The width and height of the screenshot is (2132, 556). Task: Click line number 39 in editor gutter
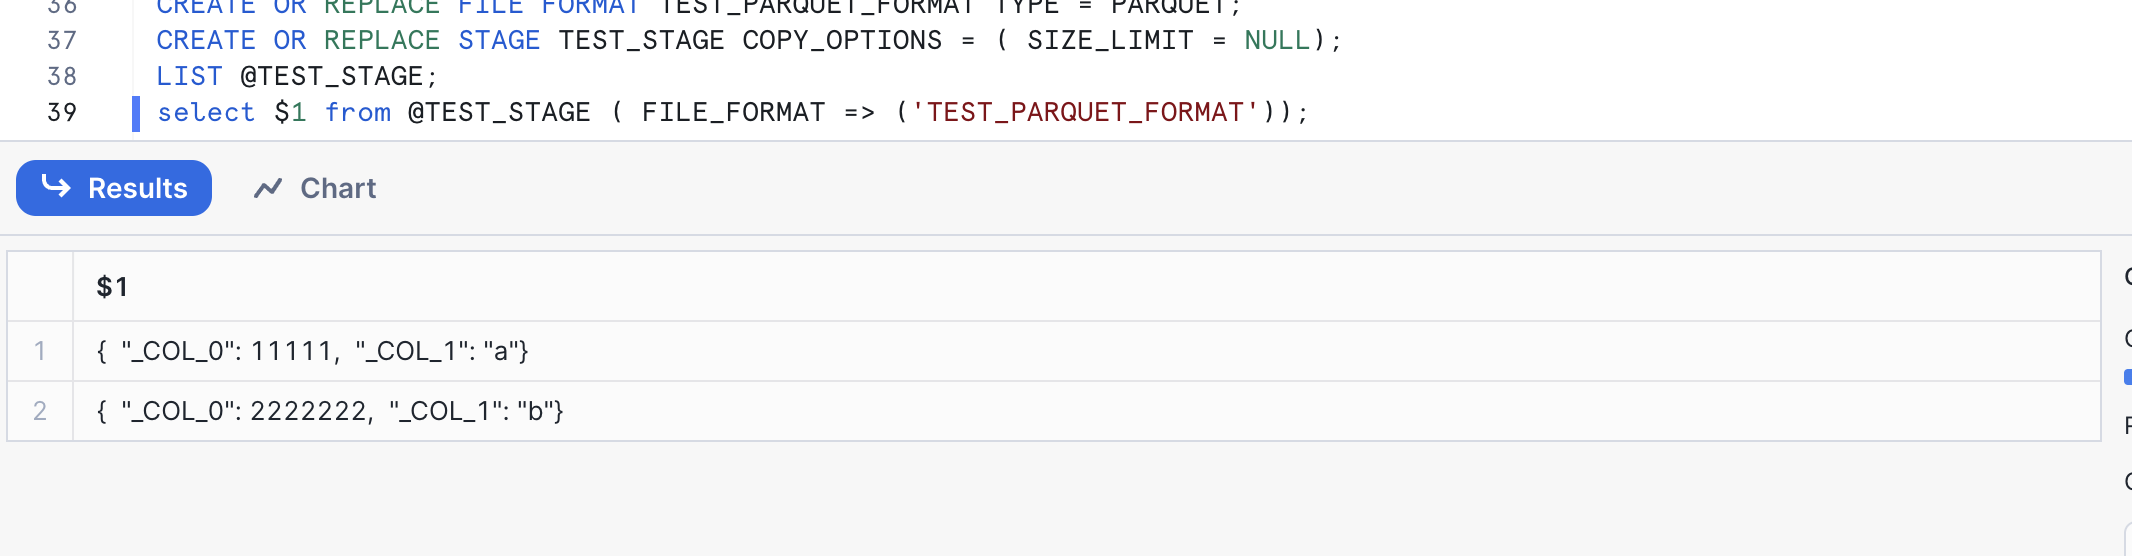pos(62,112)
